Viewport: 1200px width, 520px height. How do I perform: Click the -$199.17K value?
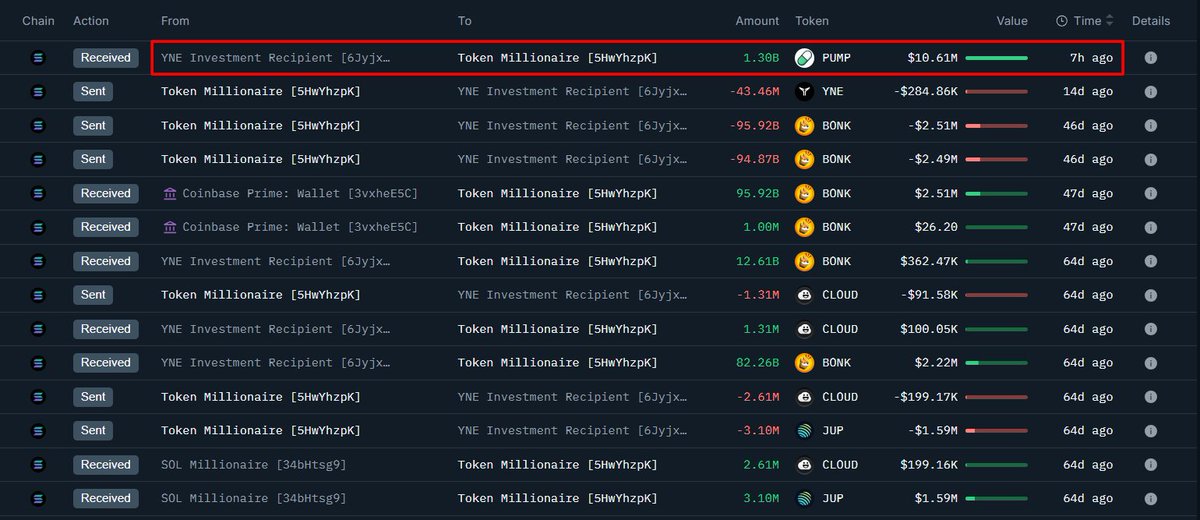pyautogui.click(x=925, y=397)
